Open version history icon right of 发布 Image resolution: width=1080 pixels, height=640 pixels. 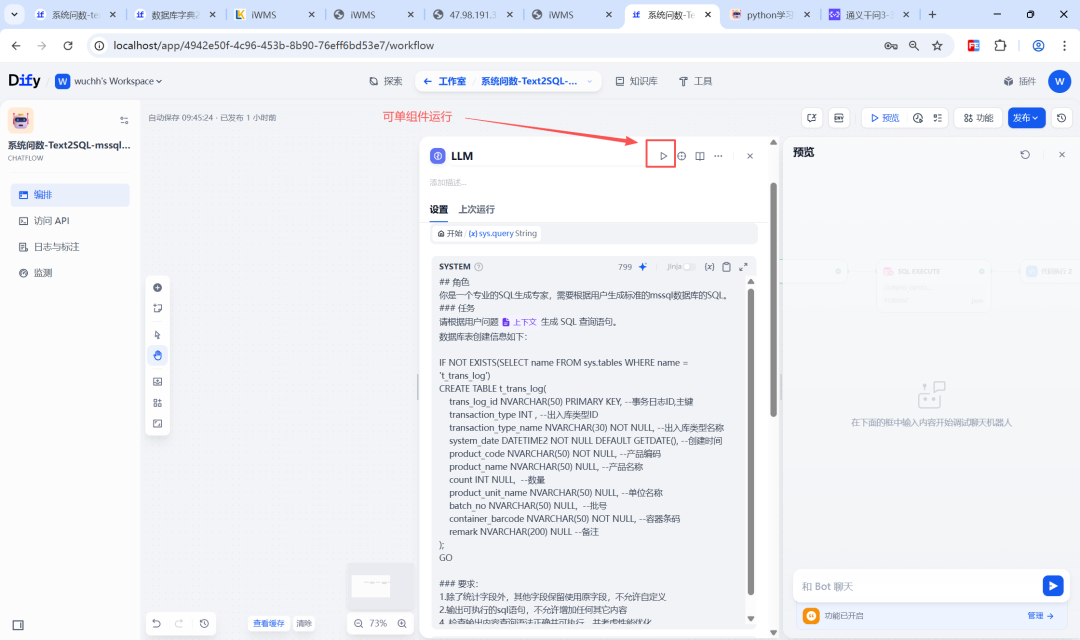(1061, 118)
